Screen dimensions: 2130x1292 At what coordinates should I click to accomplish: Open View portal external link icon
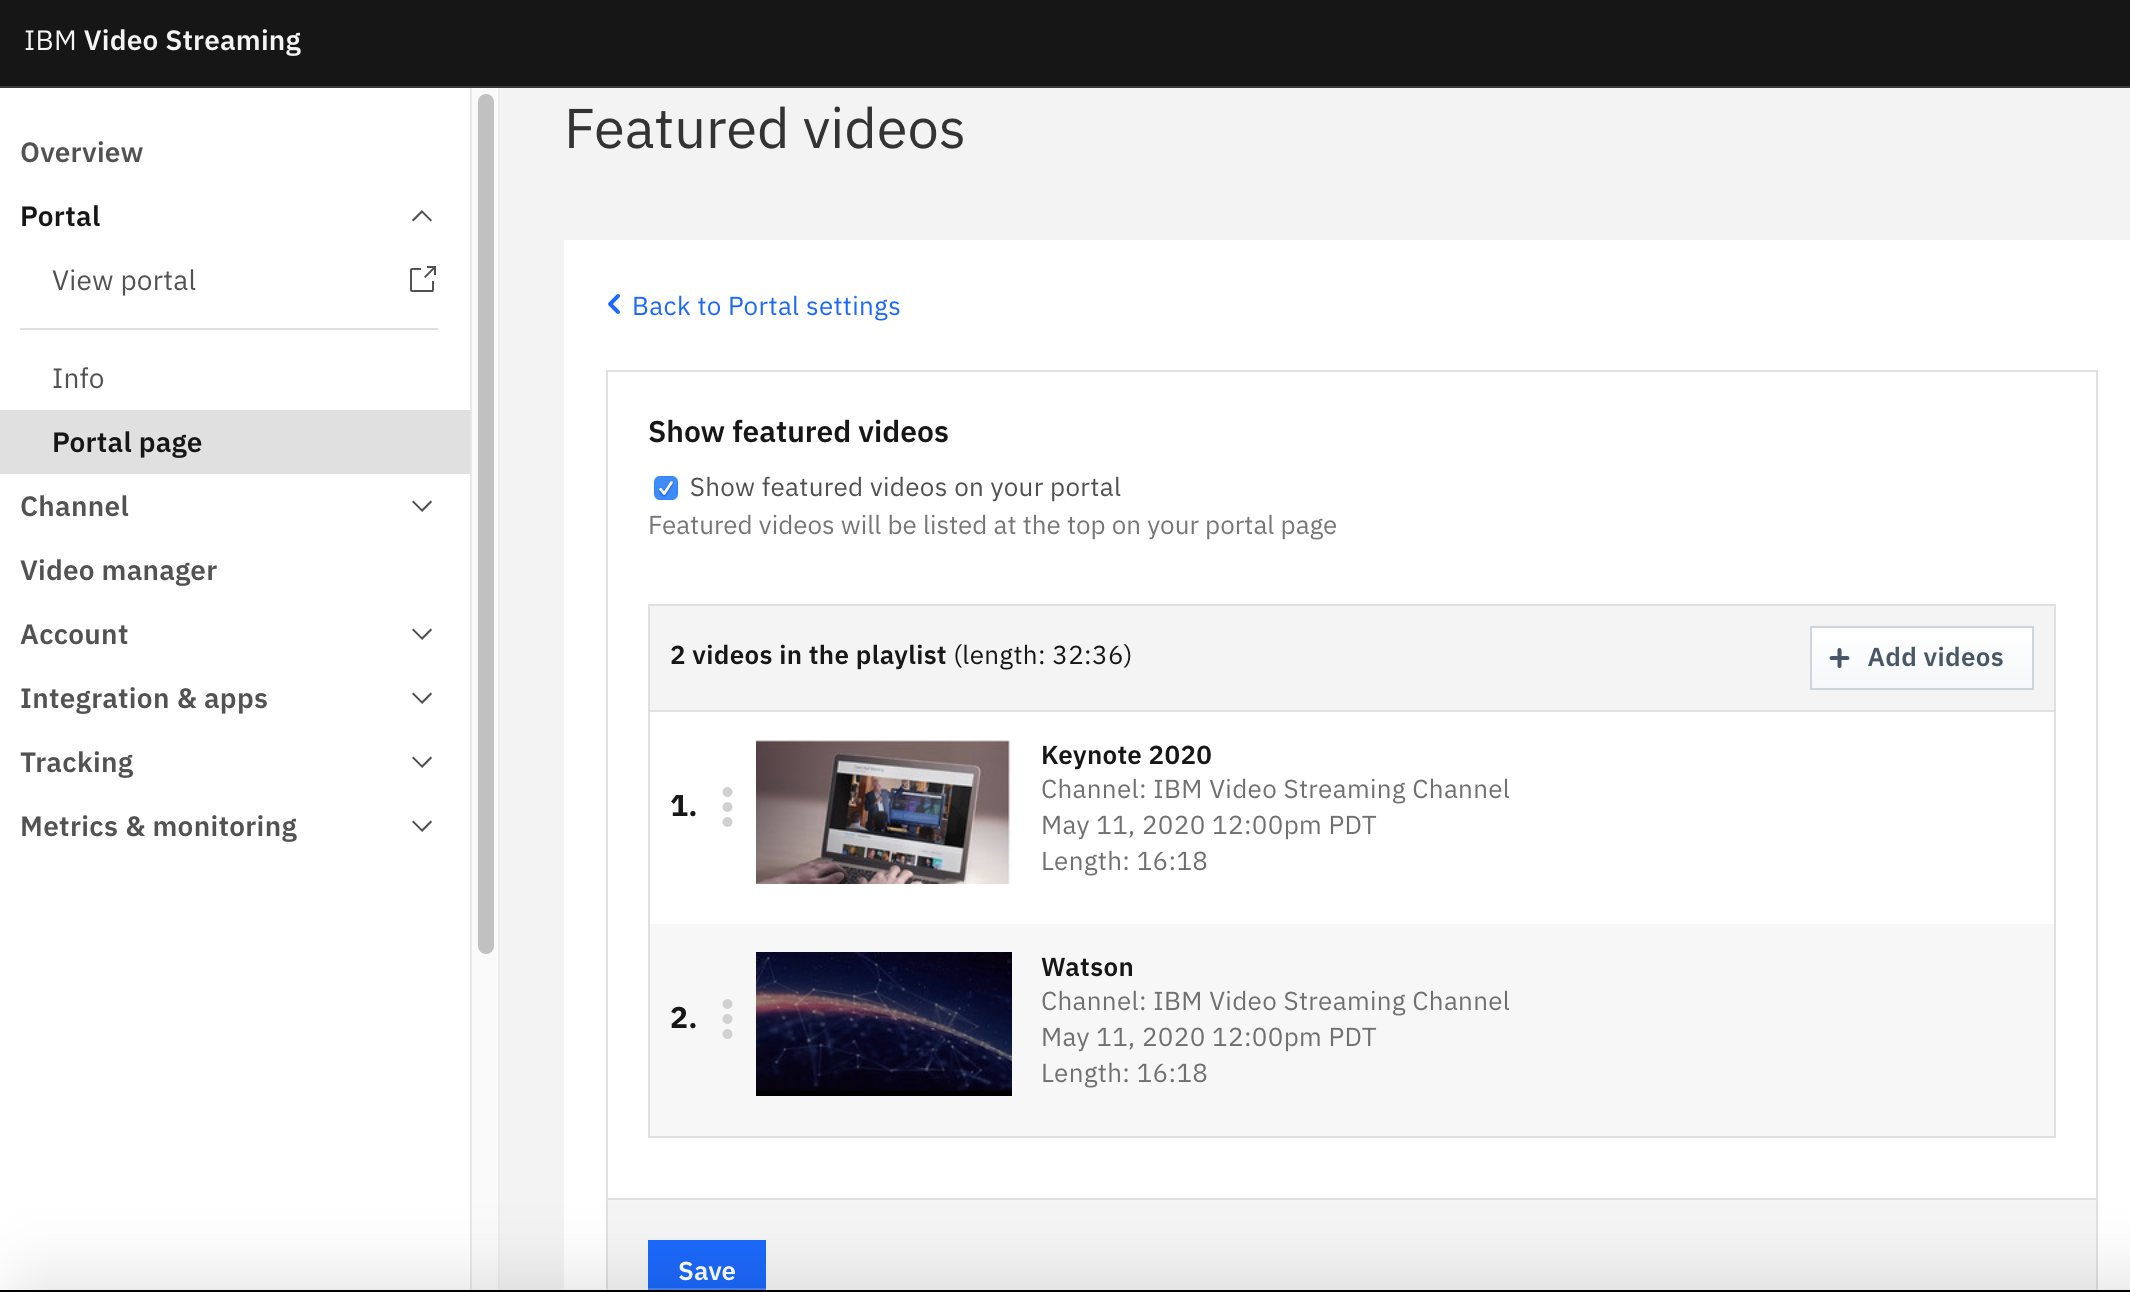[422, 279]
